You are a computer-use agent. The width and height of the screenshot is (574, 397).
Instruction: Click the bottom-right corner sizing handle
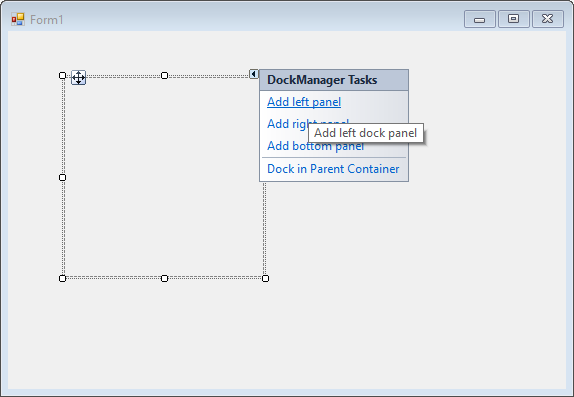[265, 278]
